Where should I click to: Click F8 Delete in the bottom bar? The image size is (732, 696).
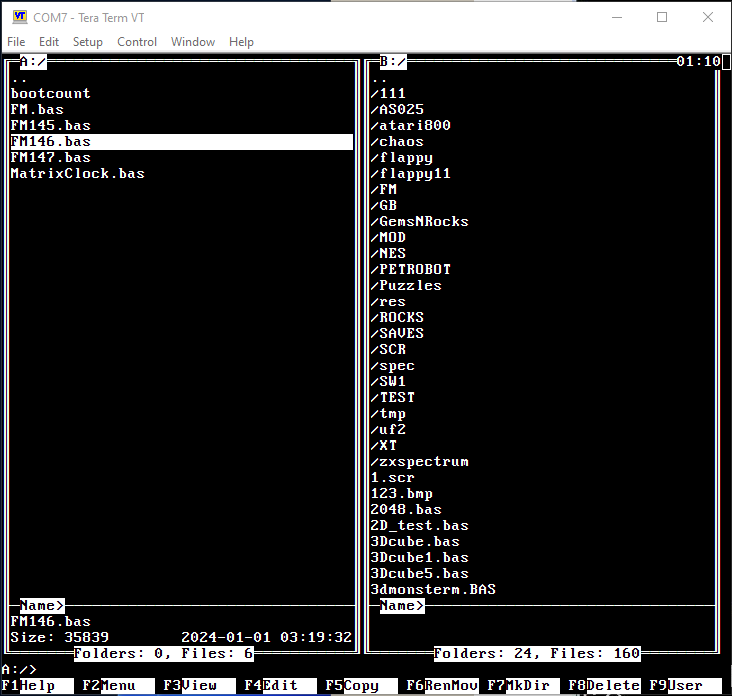click(610, 686)
